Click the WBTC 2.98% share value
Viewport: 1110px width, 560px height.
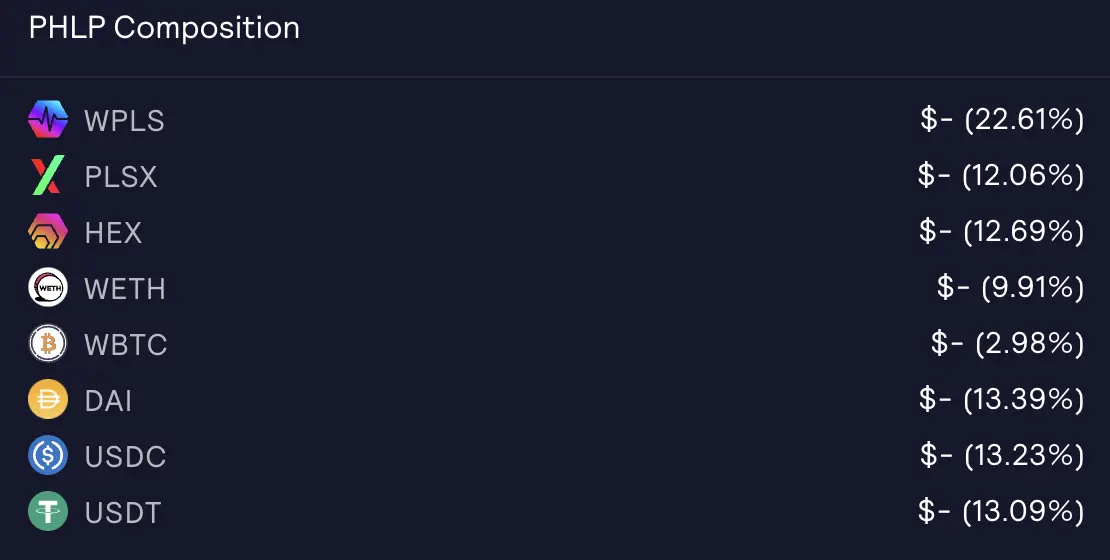[x=1007, y=343]
